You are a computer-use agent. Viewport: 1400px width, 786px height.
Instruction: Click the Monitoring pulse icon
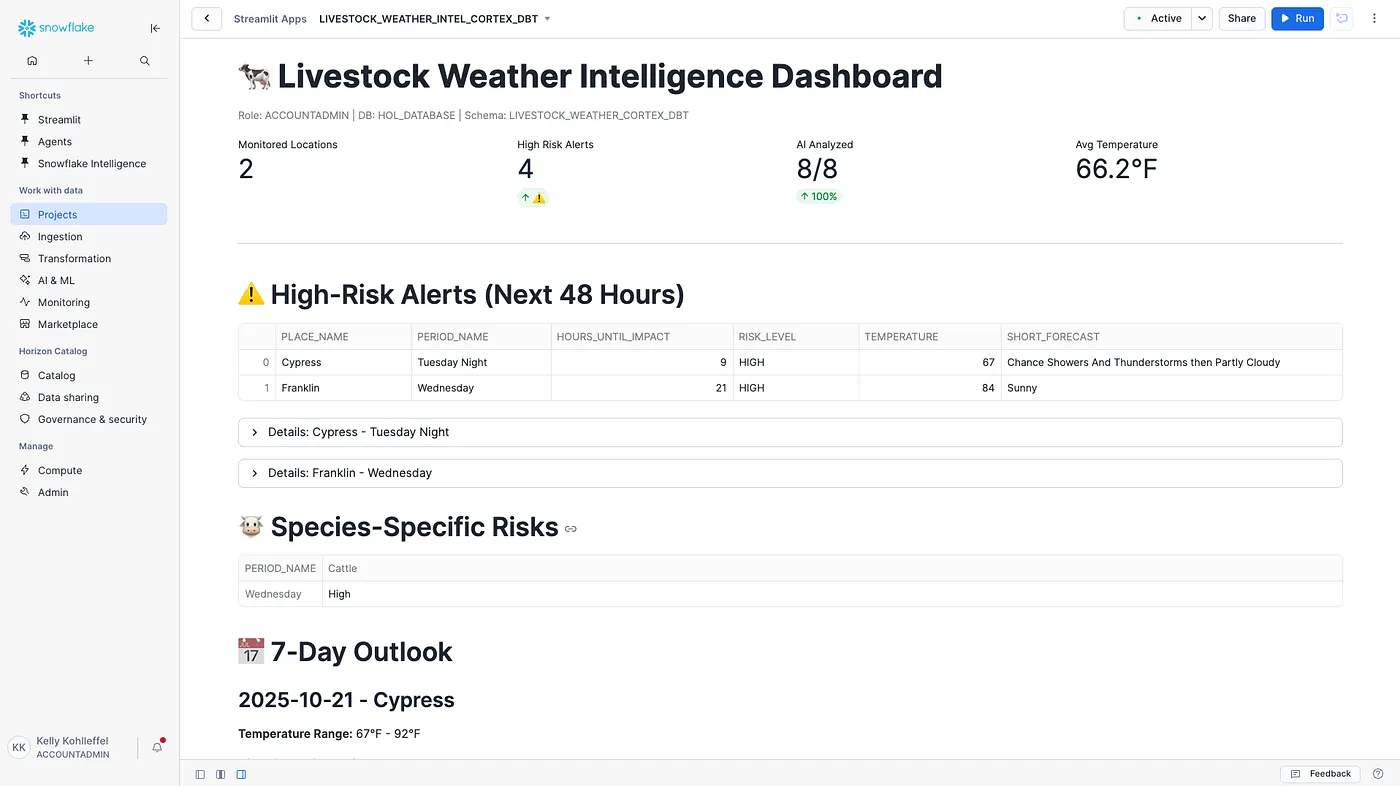coord(26,302)
